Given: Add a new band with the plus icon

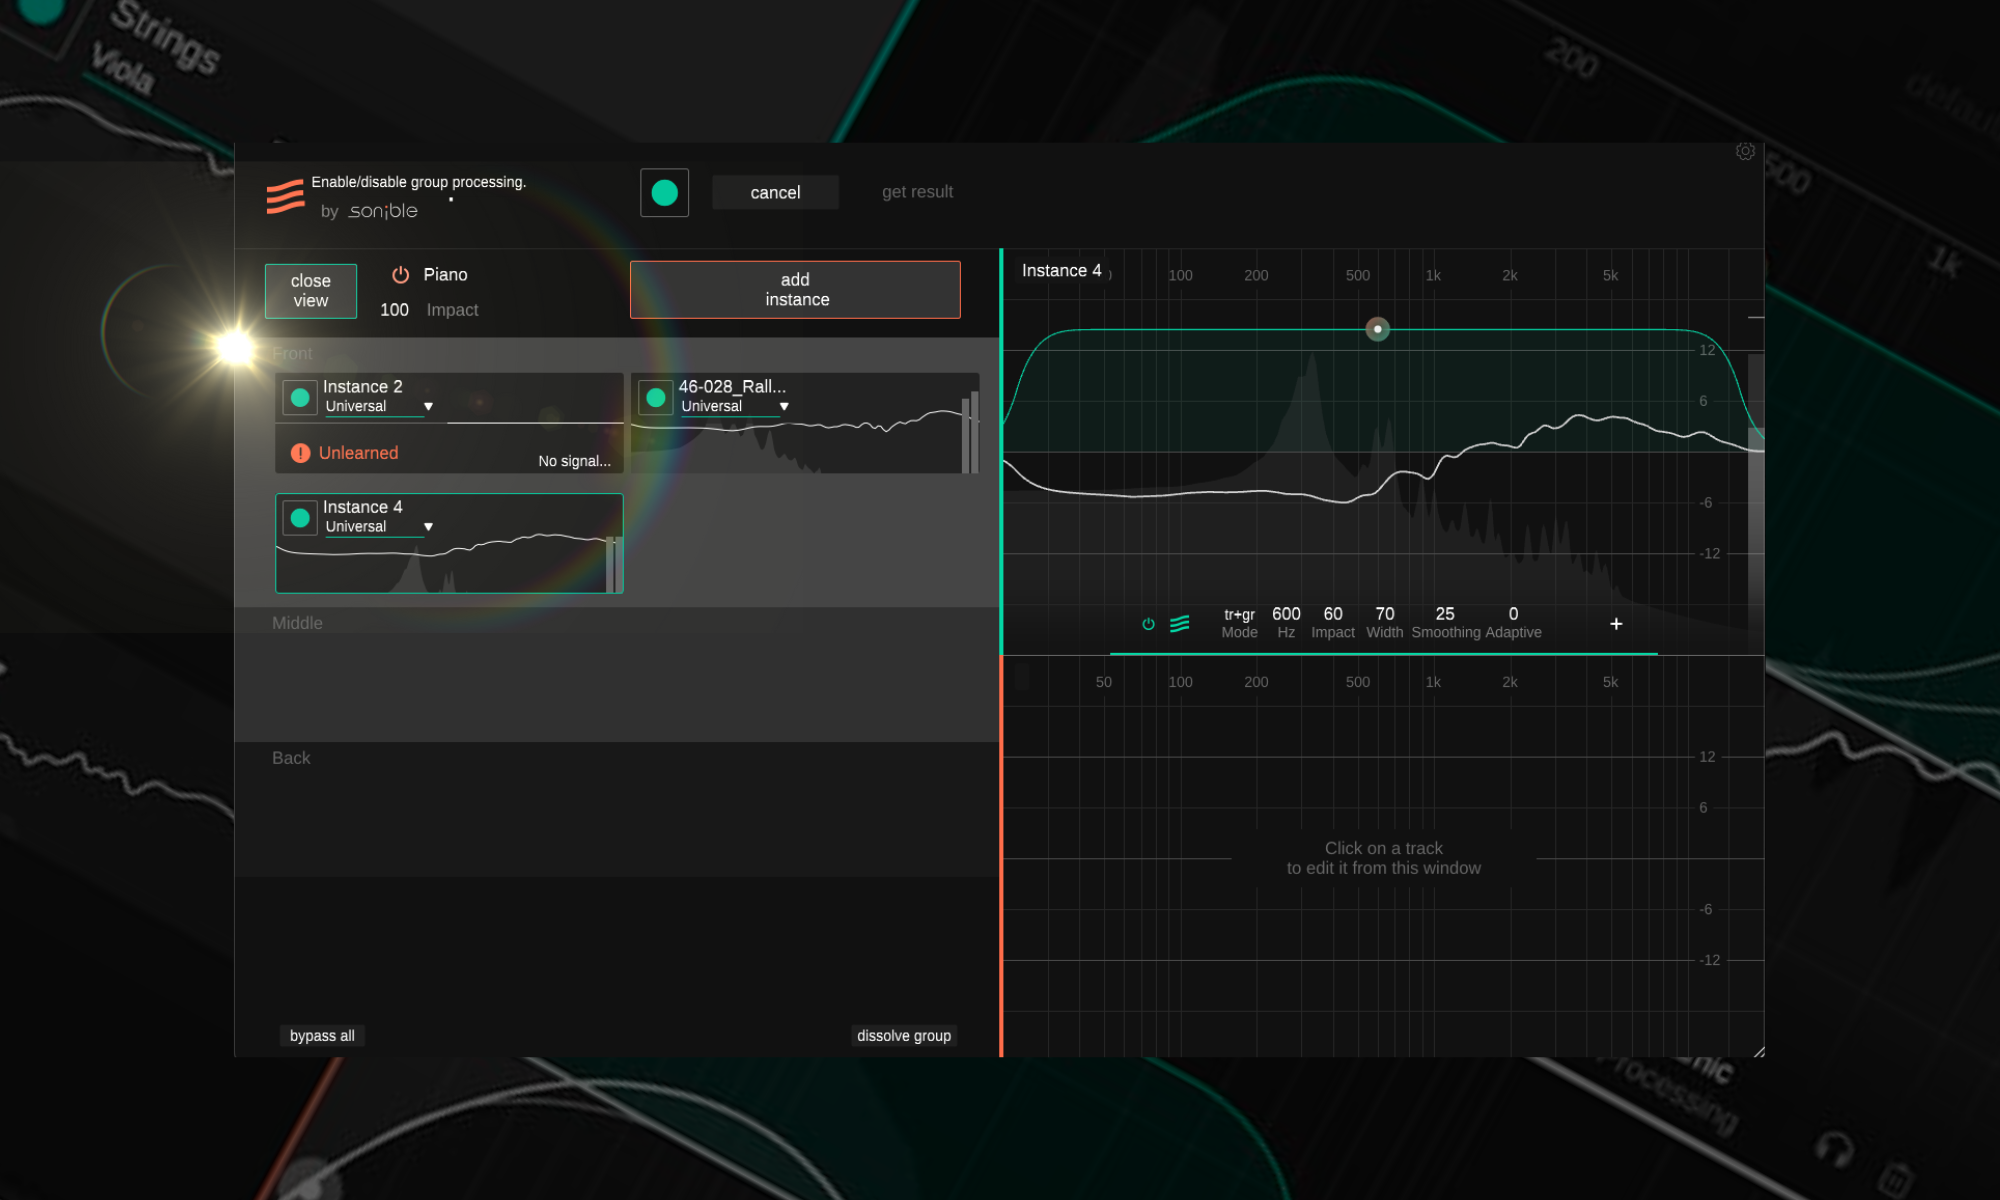Looking at the screenshot, I should (x=1616, y=623).
